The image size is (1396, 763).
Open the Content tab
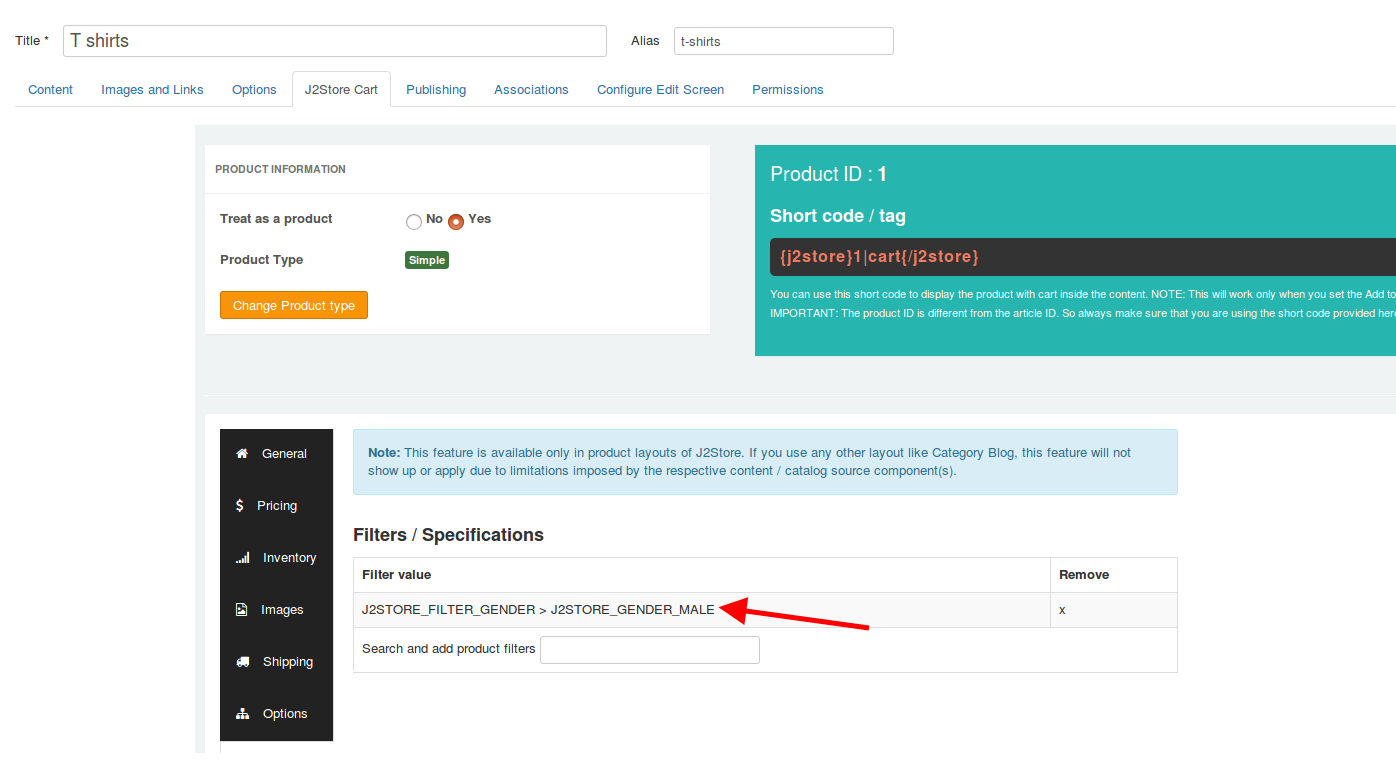click(50, 90)
